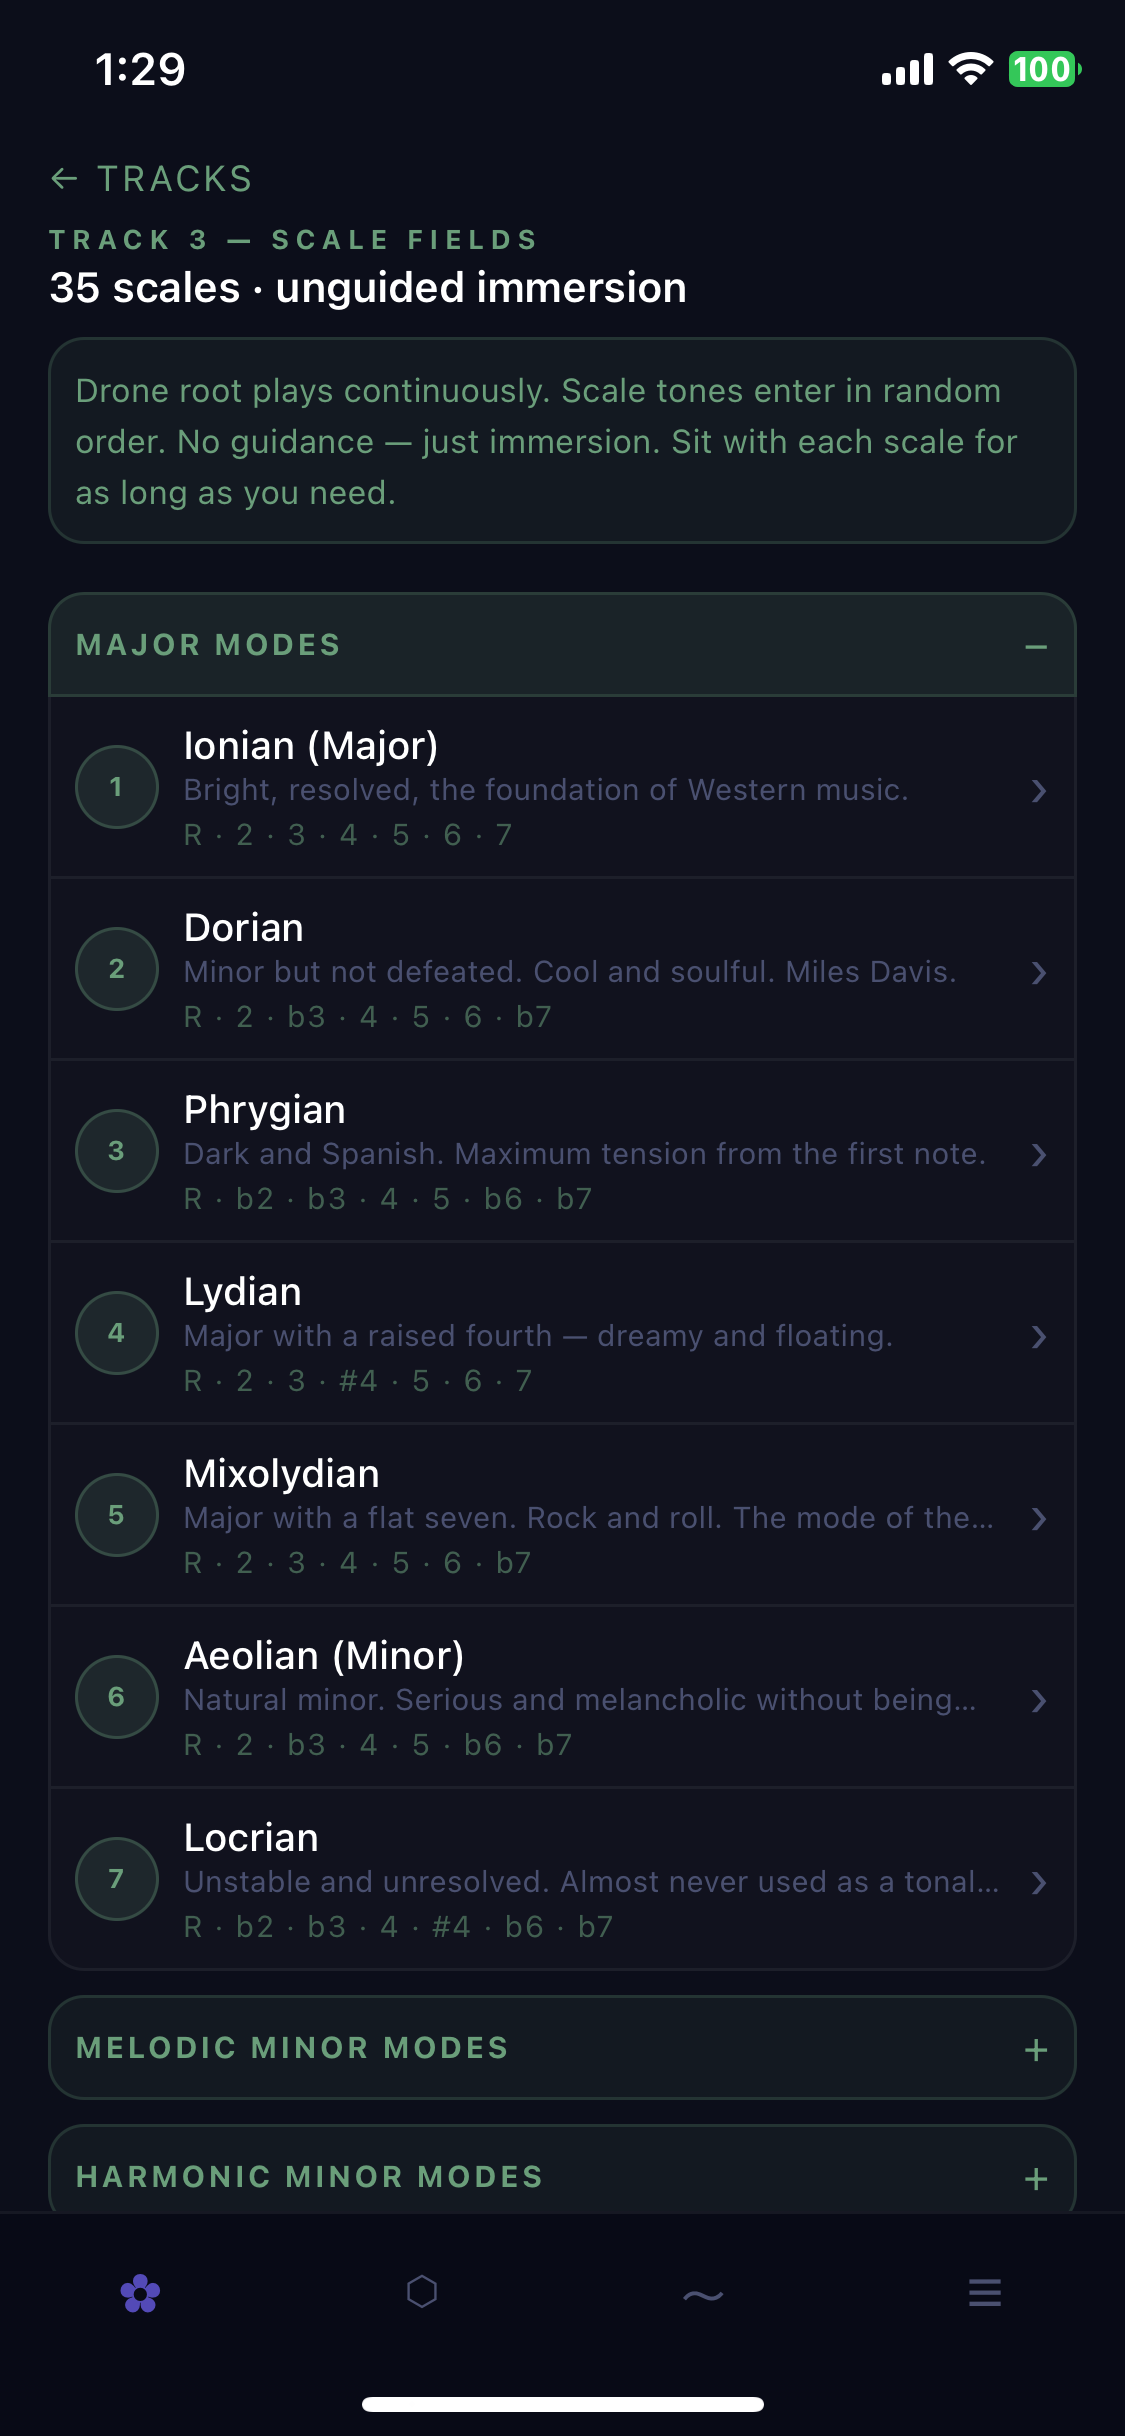Open the hamburger menu tab
The height and width of the screenshot is (2436, 1125).
coord(985,2292)
